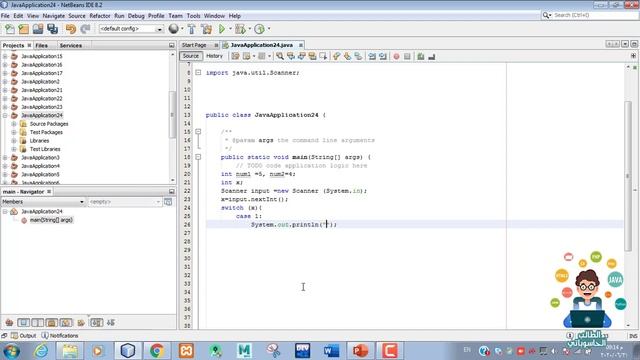Click the Undo arrow icon
The height and width of the screenshot is (360, 640).
pos(71,29)
